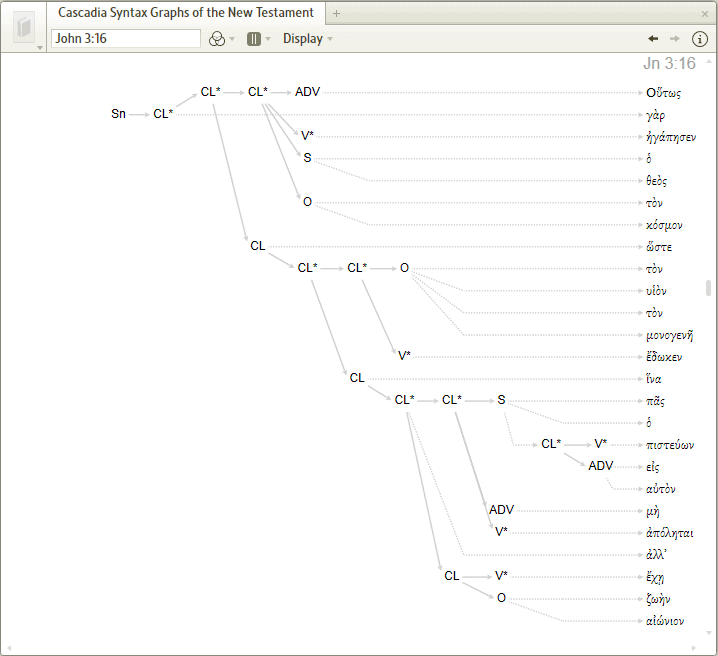Click the Greek word κόσμον
The width and height of the screenshot is (718, 656).
[664, 225]
